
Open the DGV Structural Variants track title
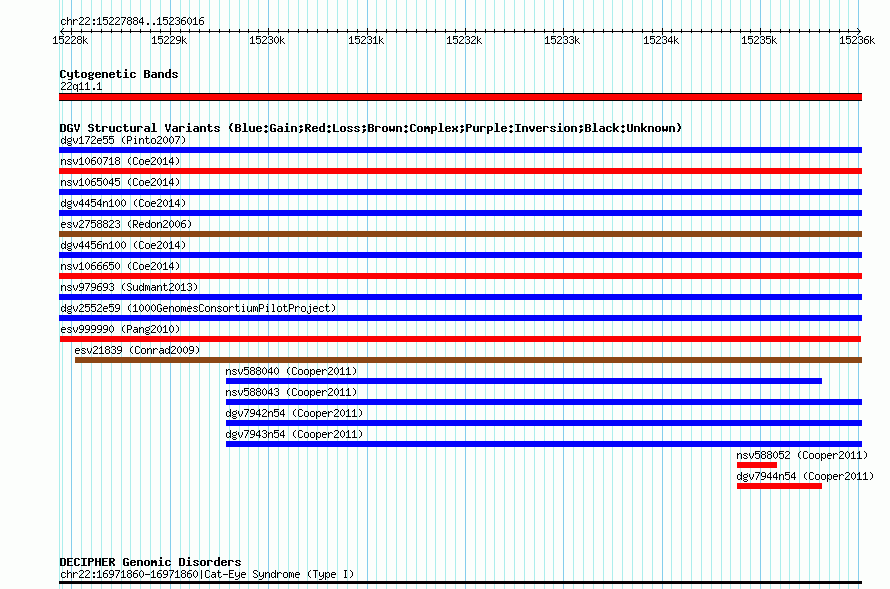tap(371, 128)
